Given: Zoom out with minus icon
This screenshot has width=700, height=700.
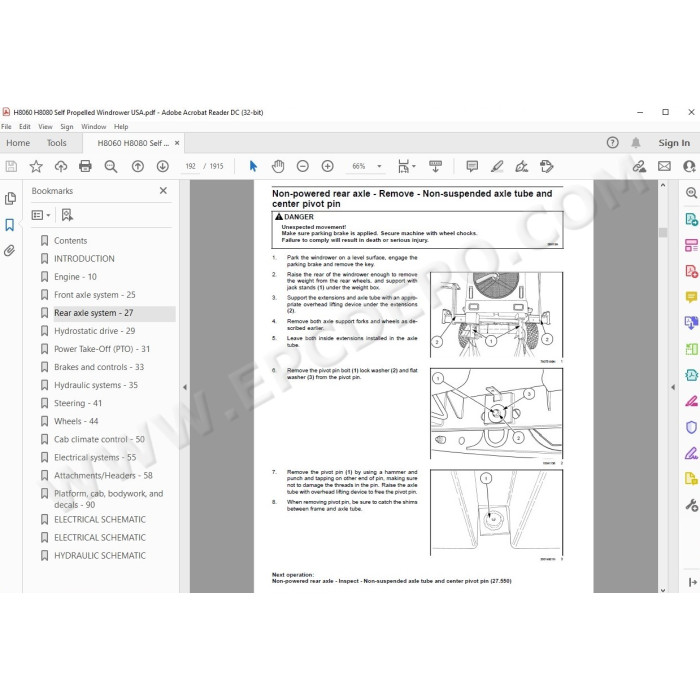Looking at the screenshot, I should (303, 167).
